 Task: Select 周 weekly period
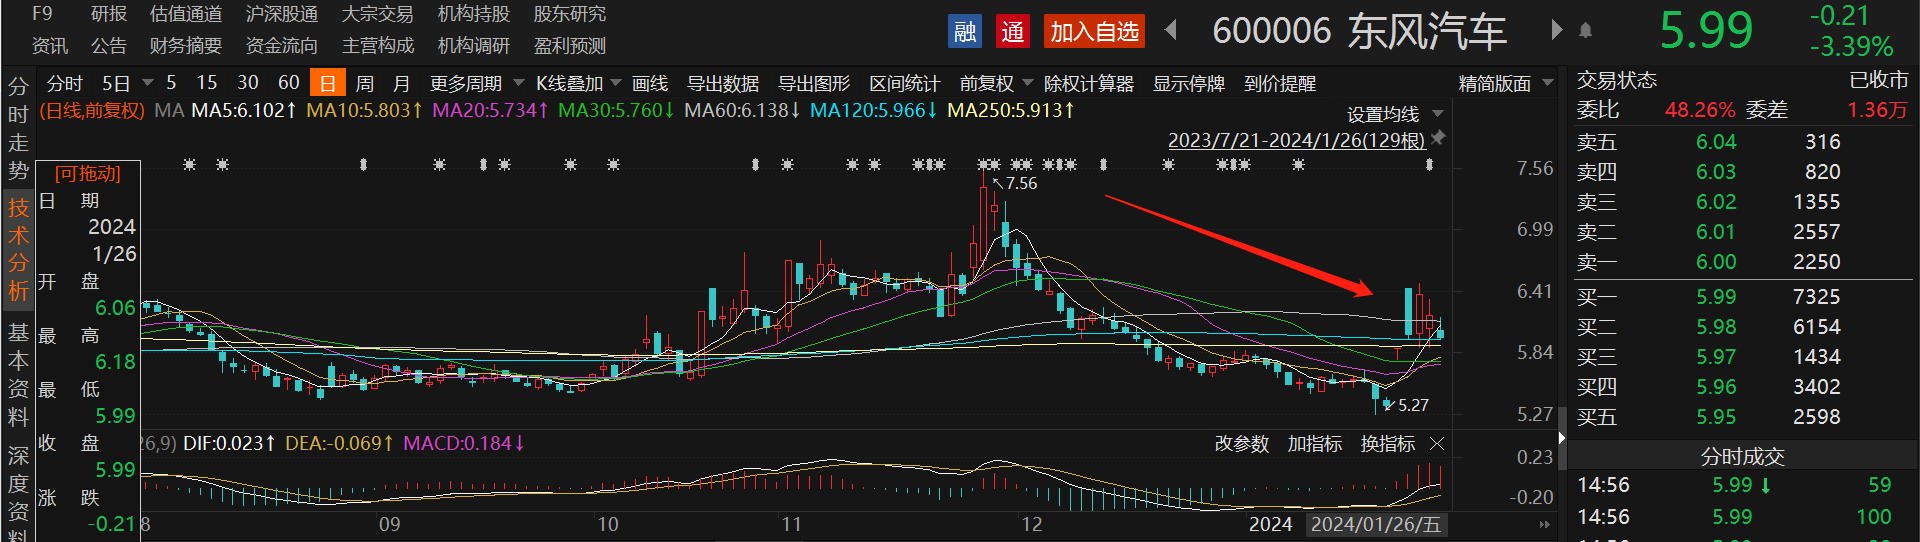(x=365, y=83)
